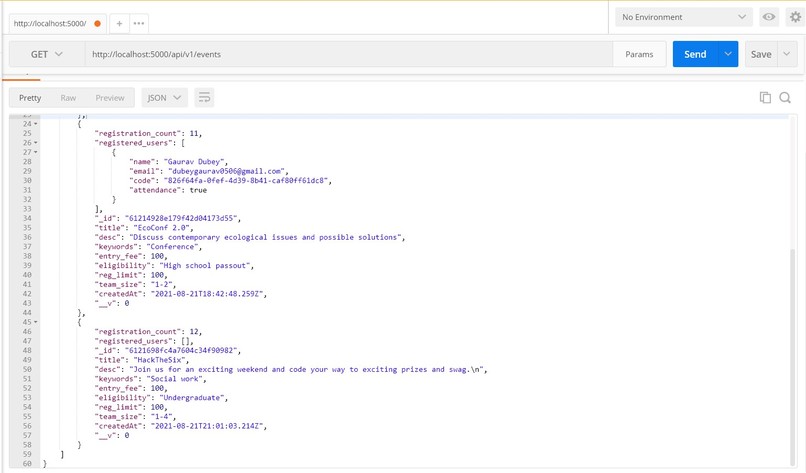Click the "EcoConf 2.0" title value

click(x=163, y=228)
